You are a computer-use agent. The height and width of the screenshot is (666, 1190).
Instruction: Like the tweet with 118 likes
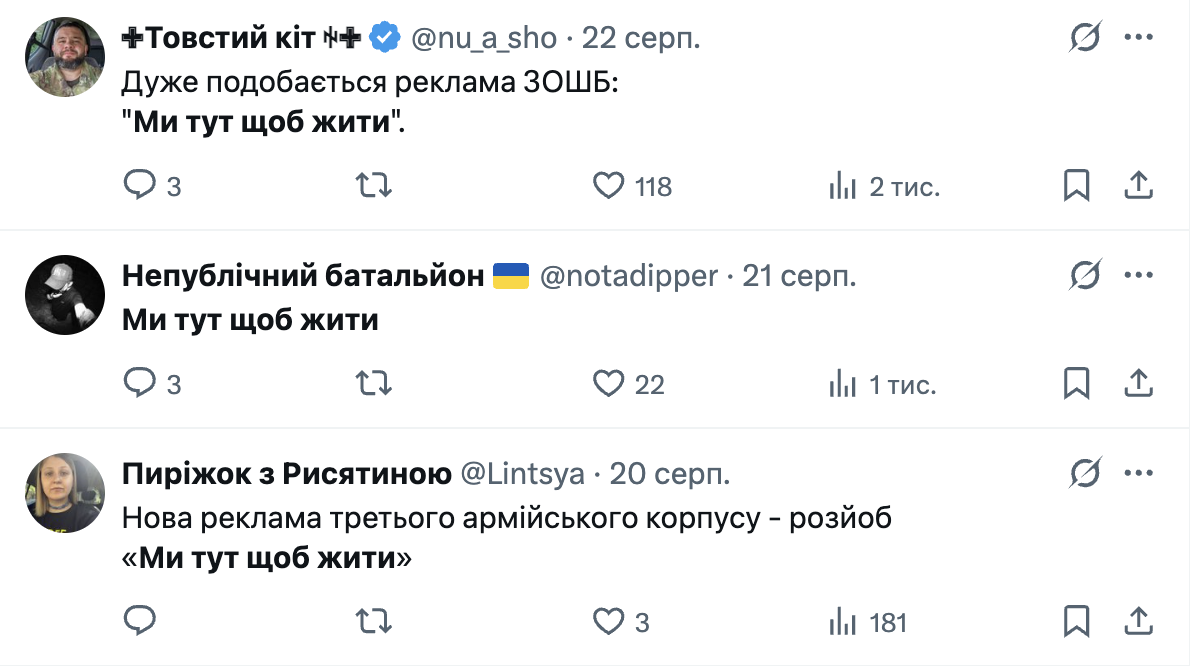point(609,185)
